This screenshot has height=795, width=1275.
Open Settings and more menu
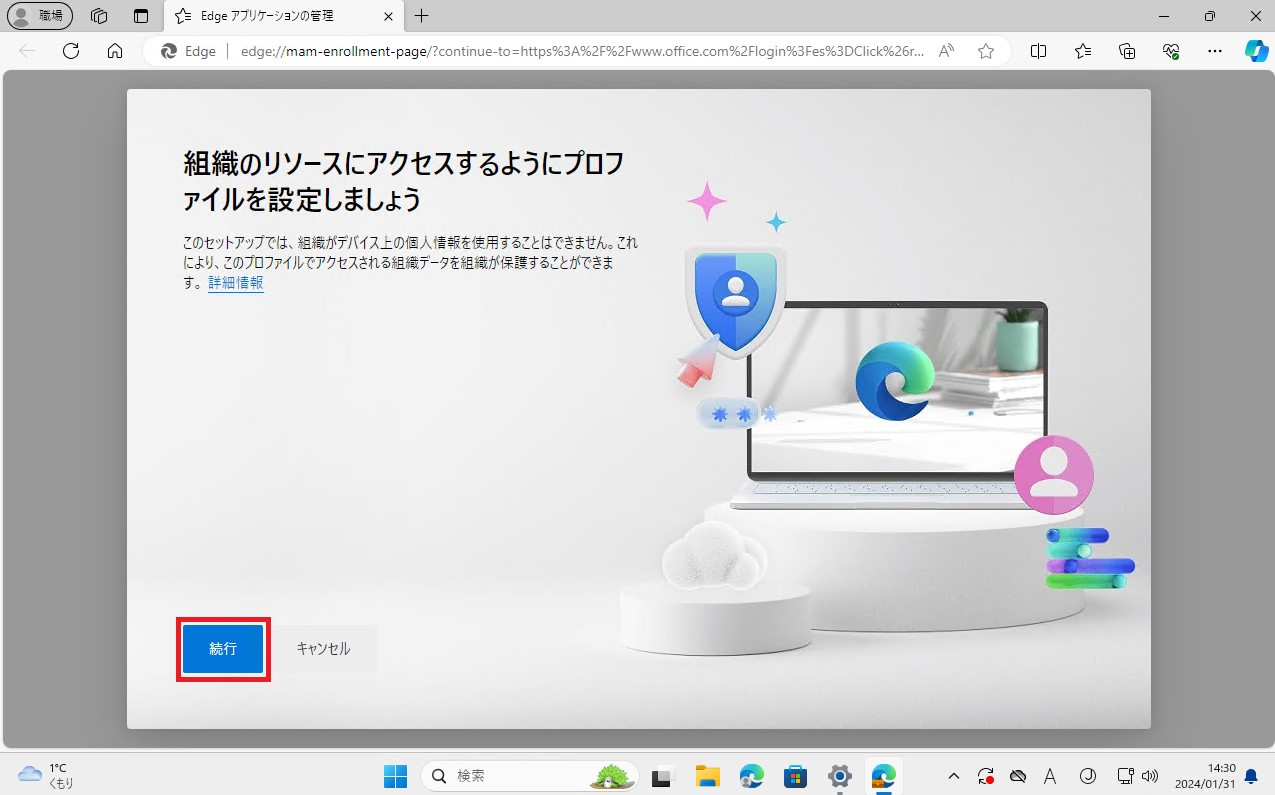coord(1215,51)
